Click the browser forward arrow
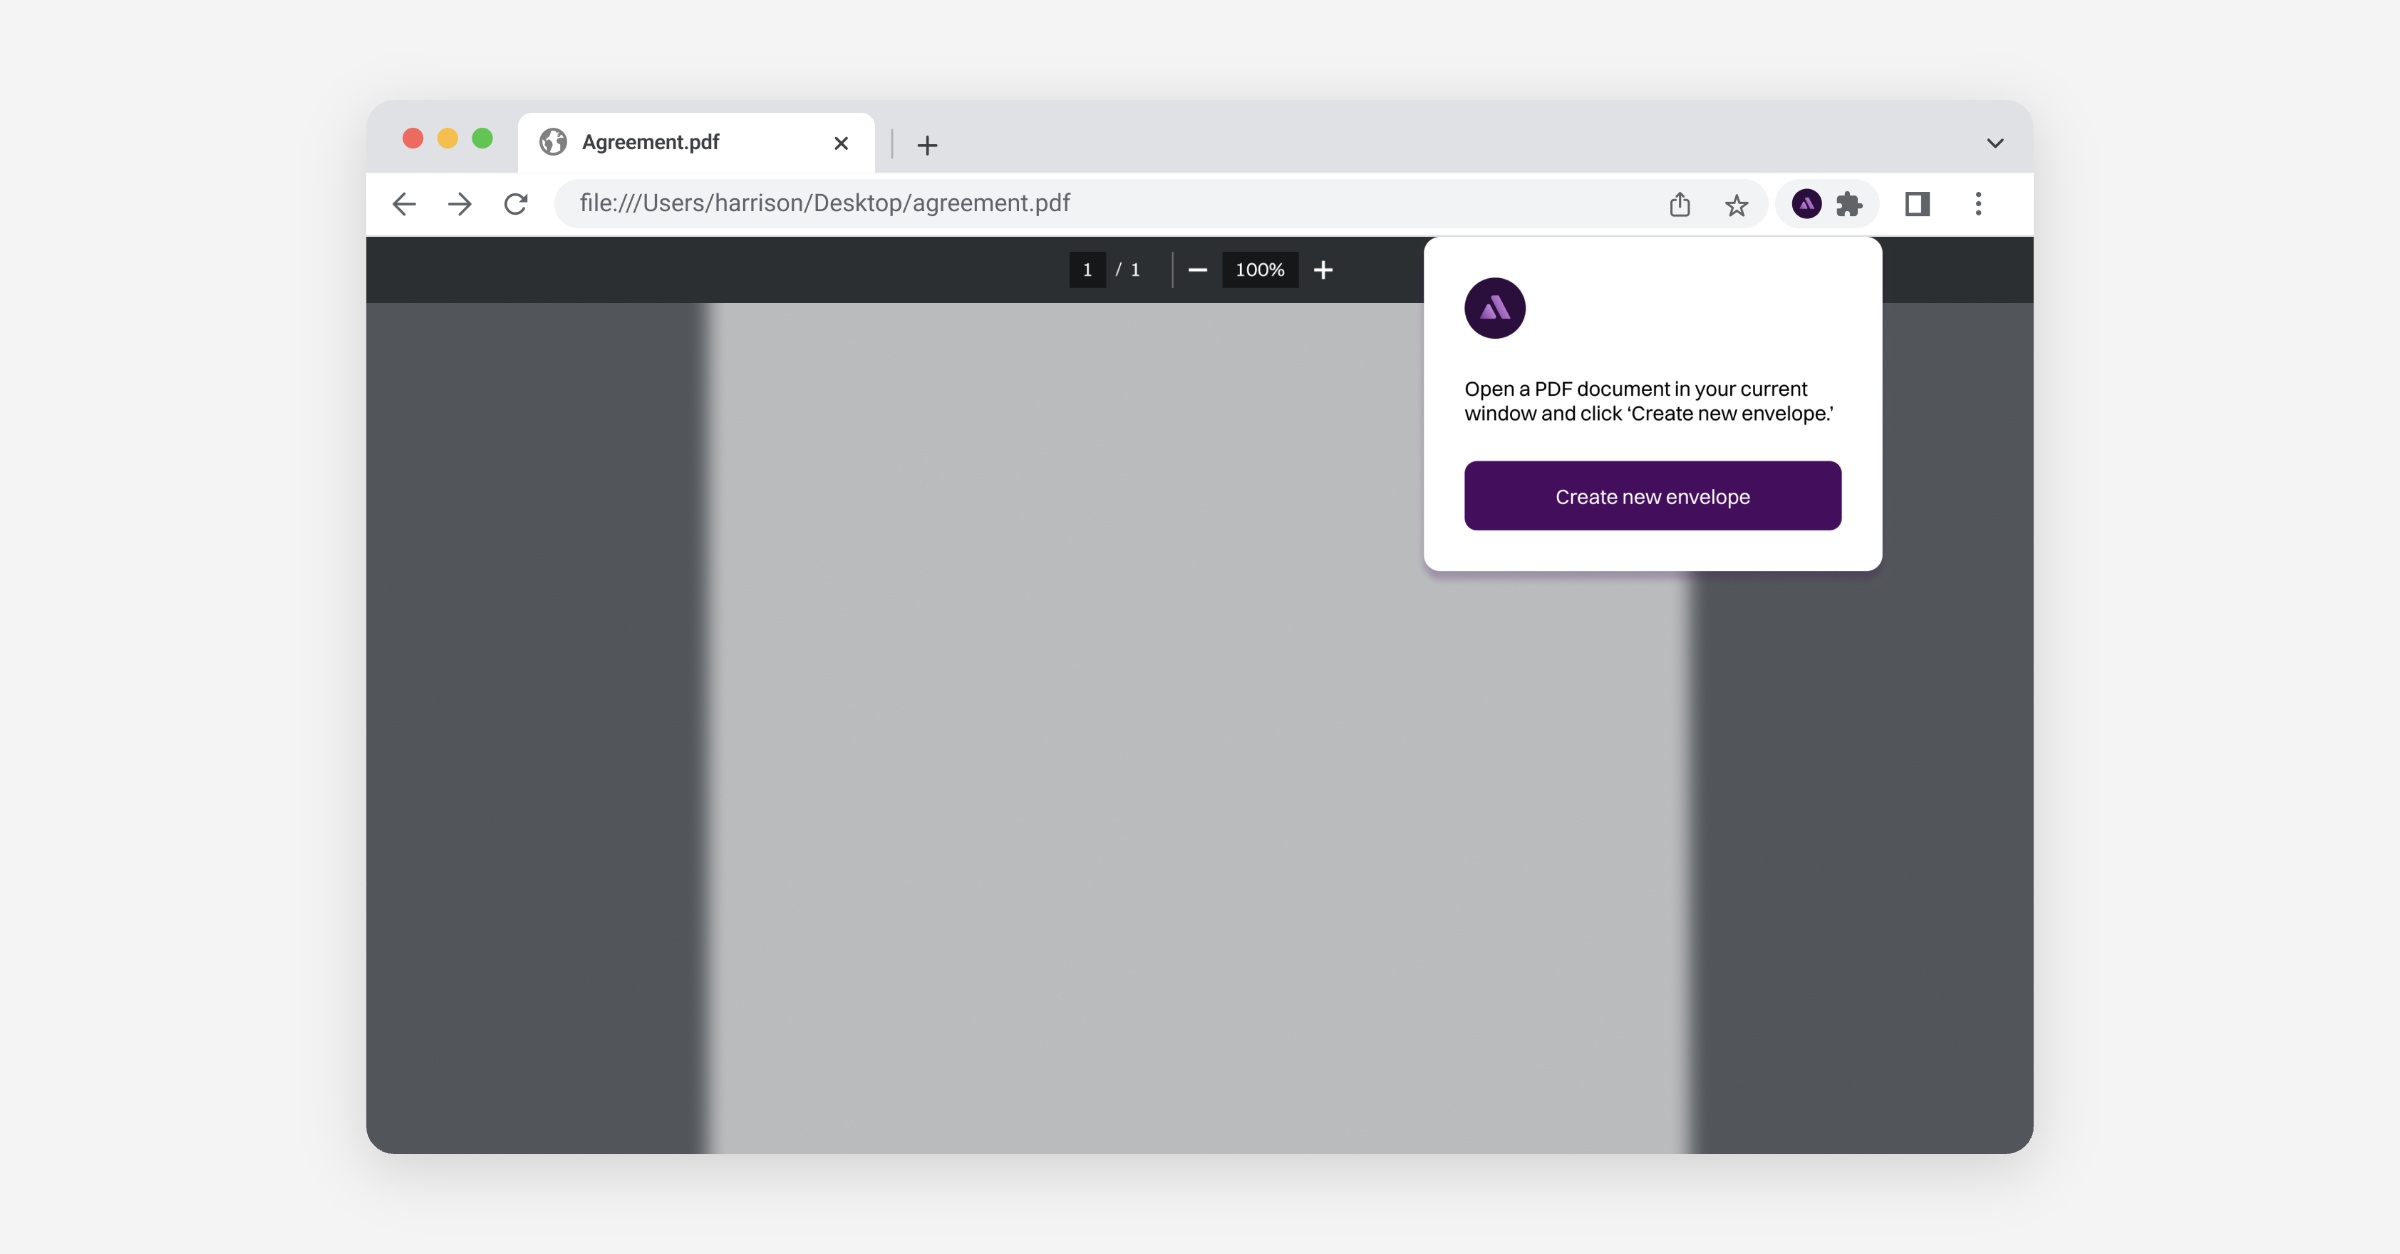Viewport: 2400px width, 1254px height. point(460,204)
